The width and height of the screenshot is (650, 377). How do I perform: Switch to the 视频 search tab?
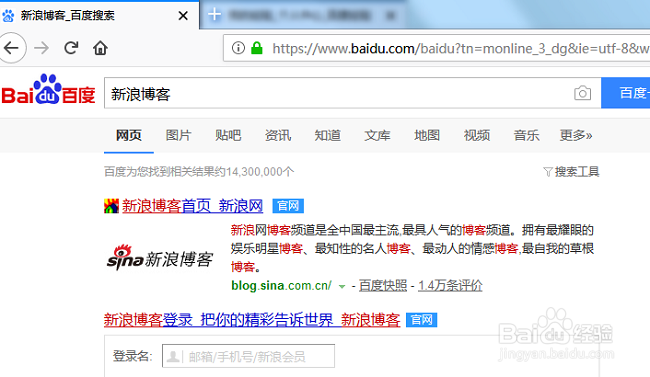(477, 135)
